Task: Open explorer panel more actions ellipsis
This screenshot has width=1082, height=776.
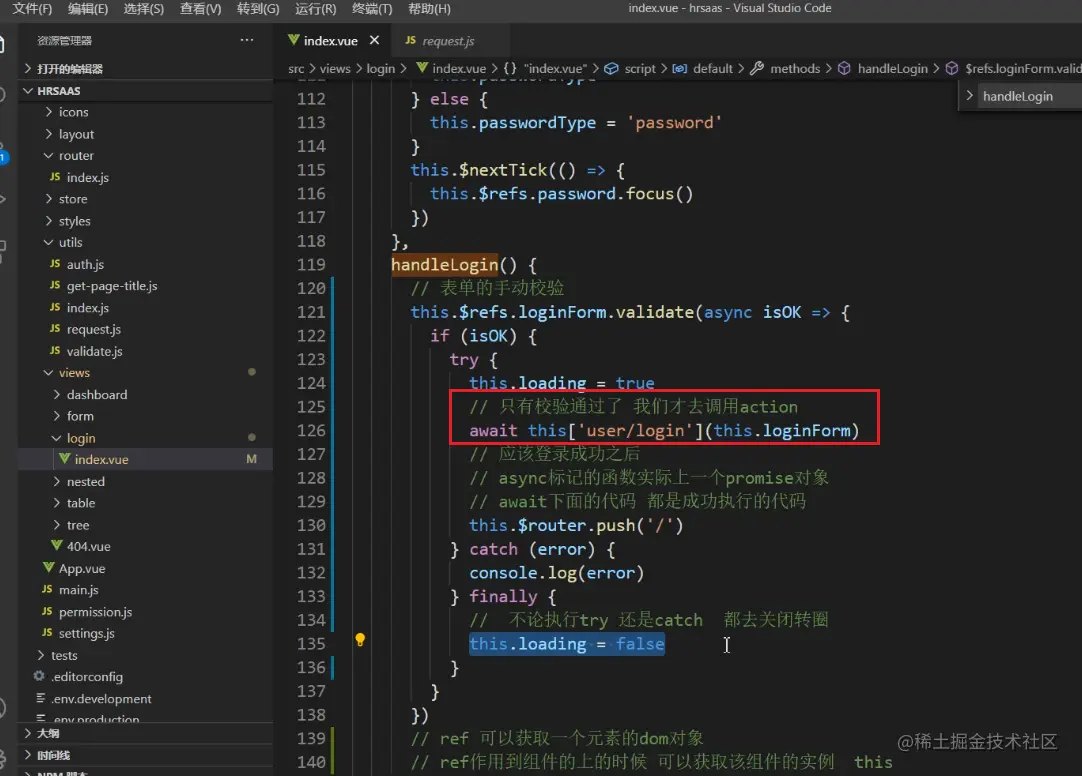Action: (246, 40)
